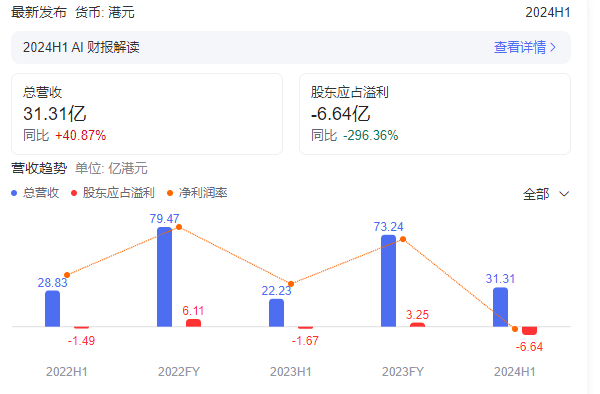
Task: Click the dropdown arrow beside 全部
Action: (564, 194)
